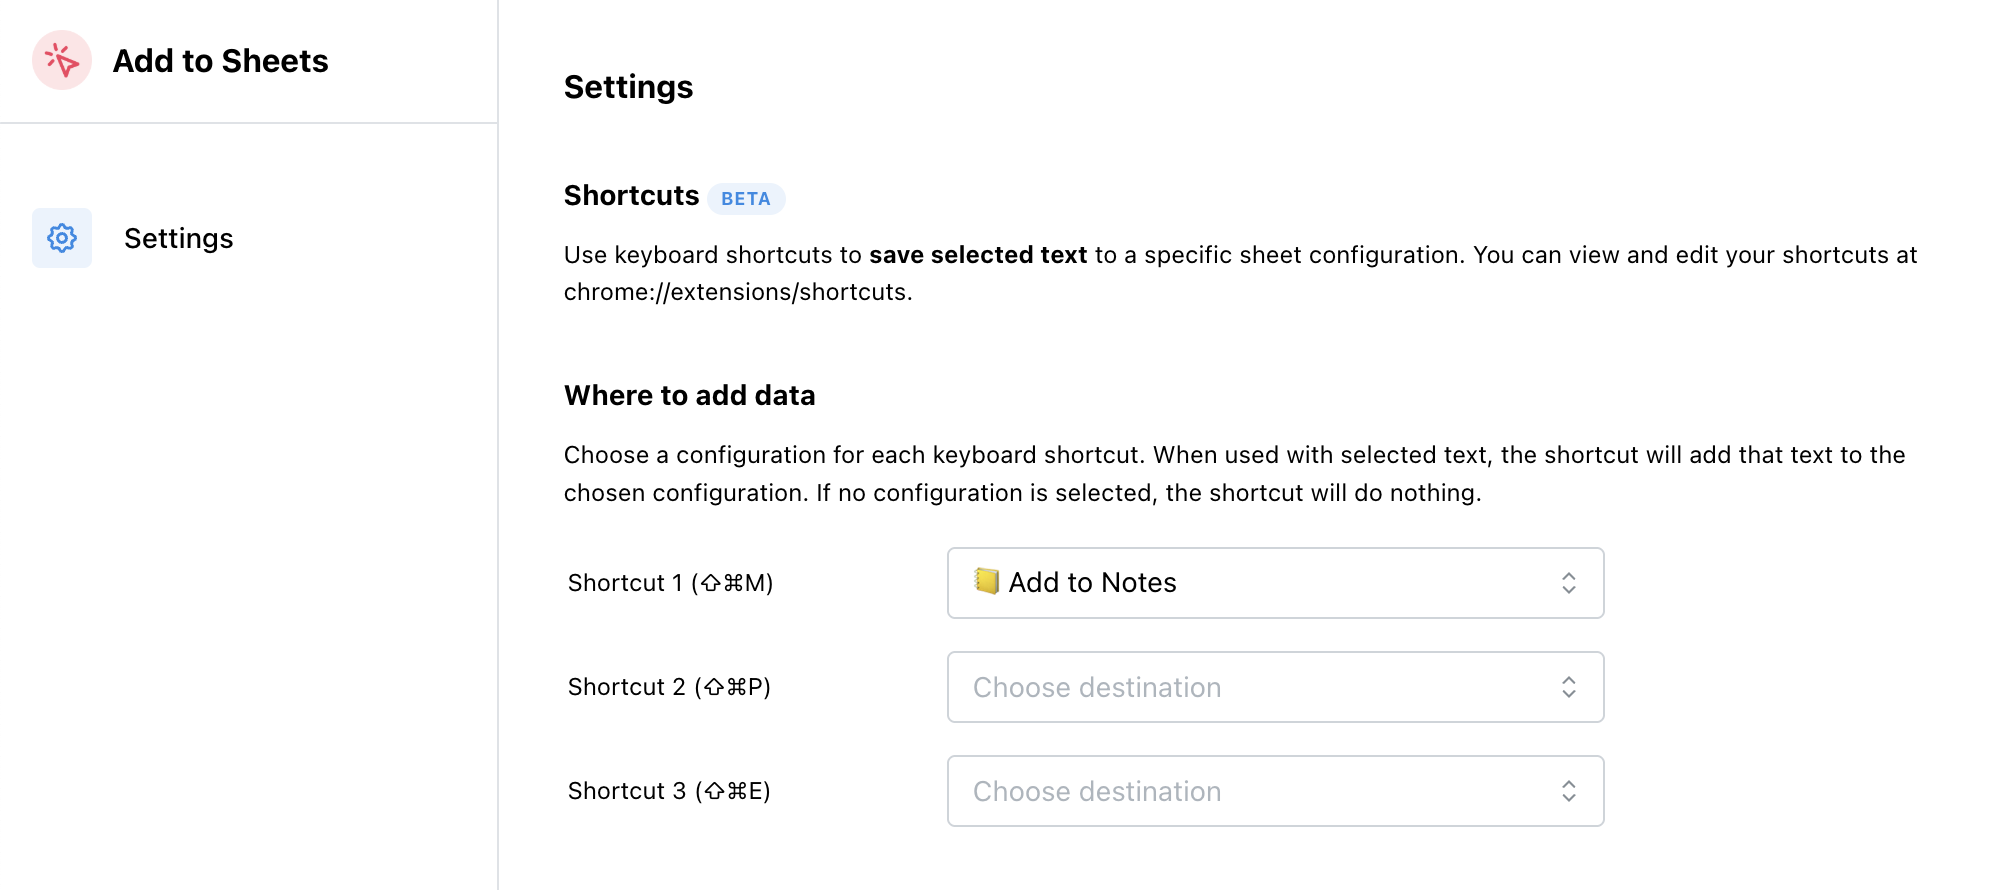Click the Shortcut 1 label
Viewport: 1994px width, 890px height.
point(670,583)
